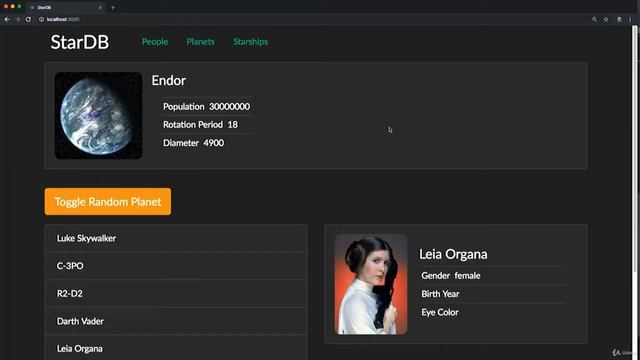Select Luke Skywalker from the list

pyautogui.click(x=176, y=238)
